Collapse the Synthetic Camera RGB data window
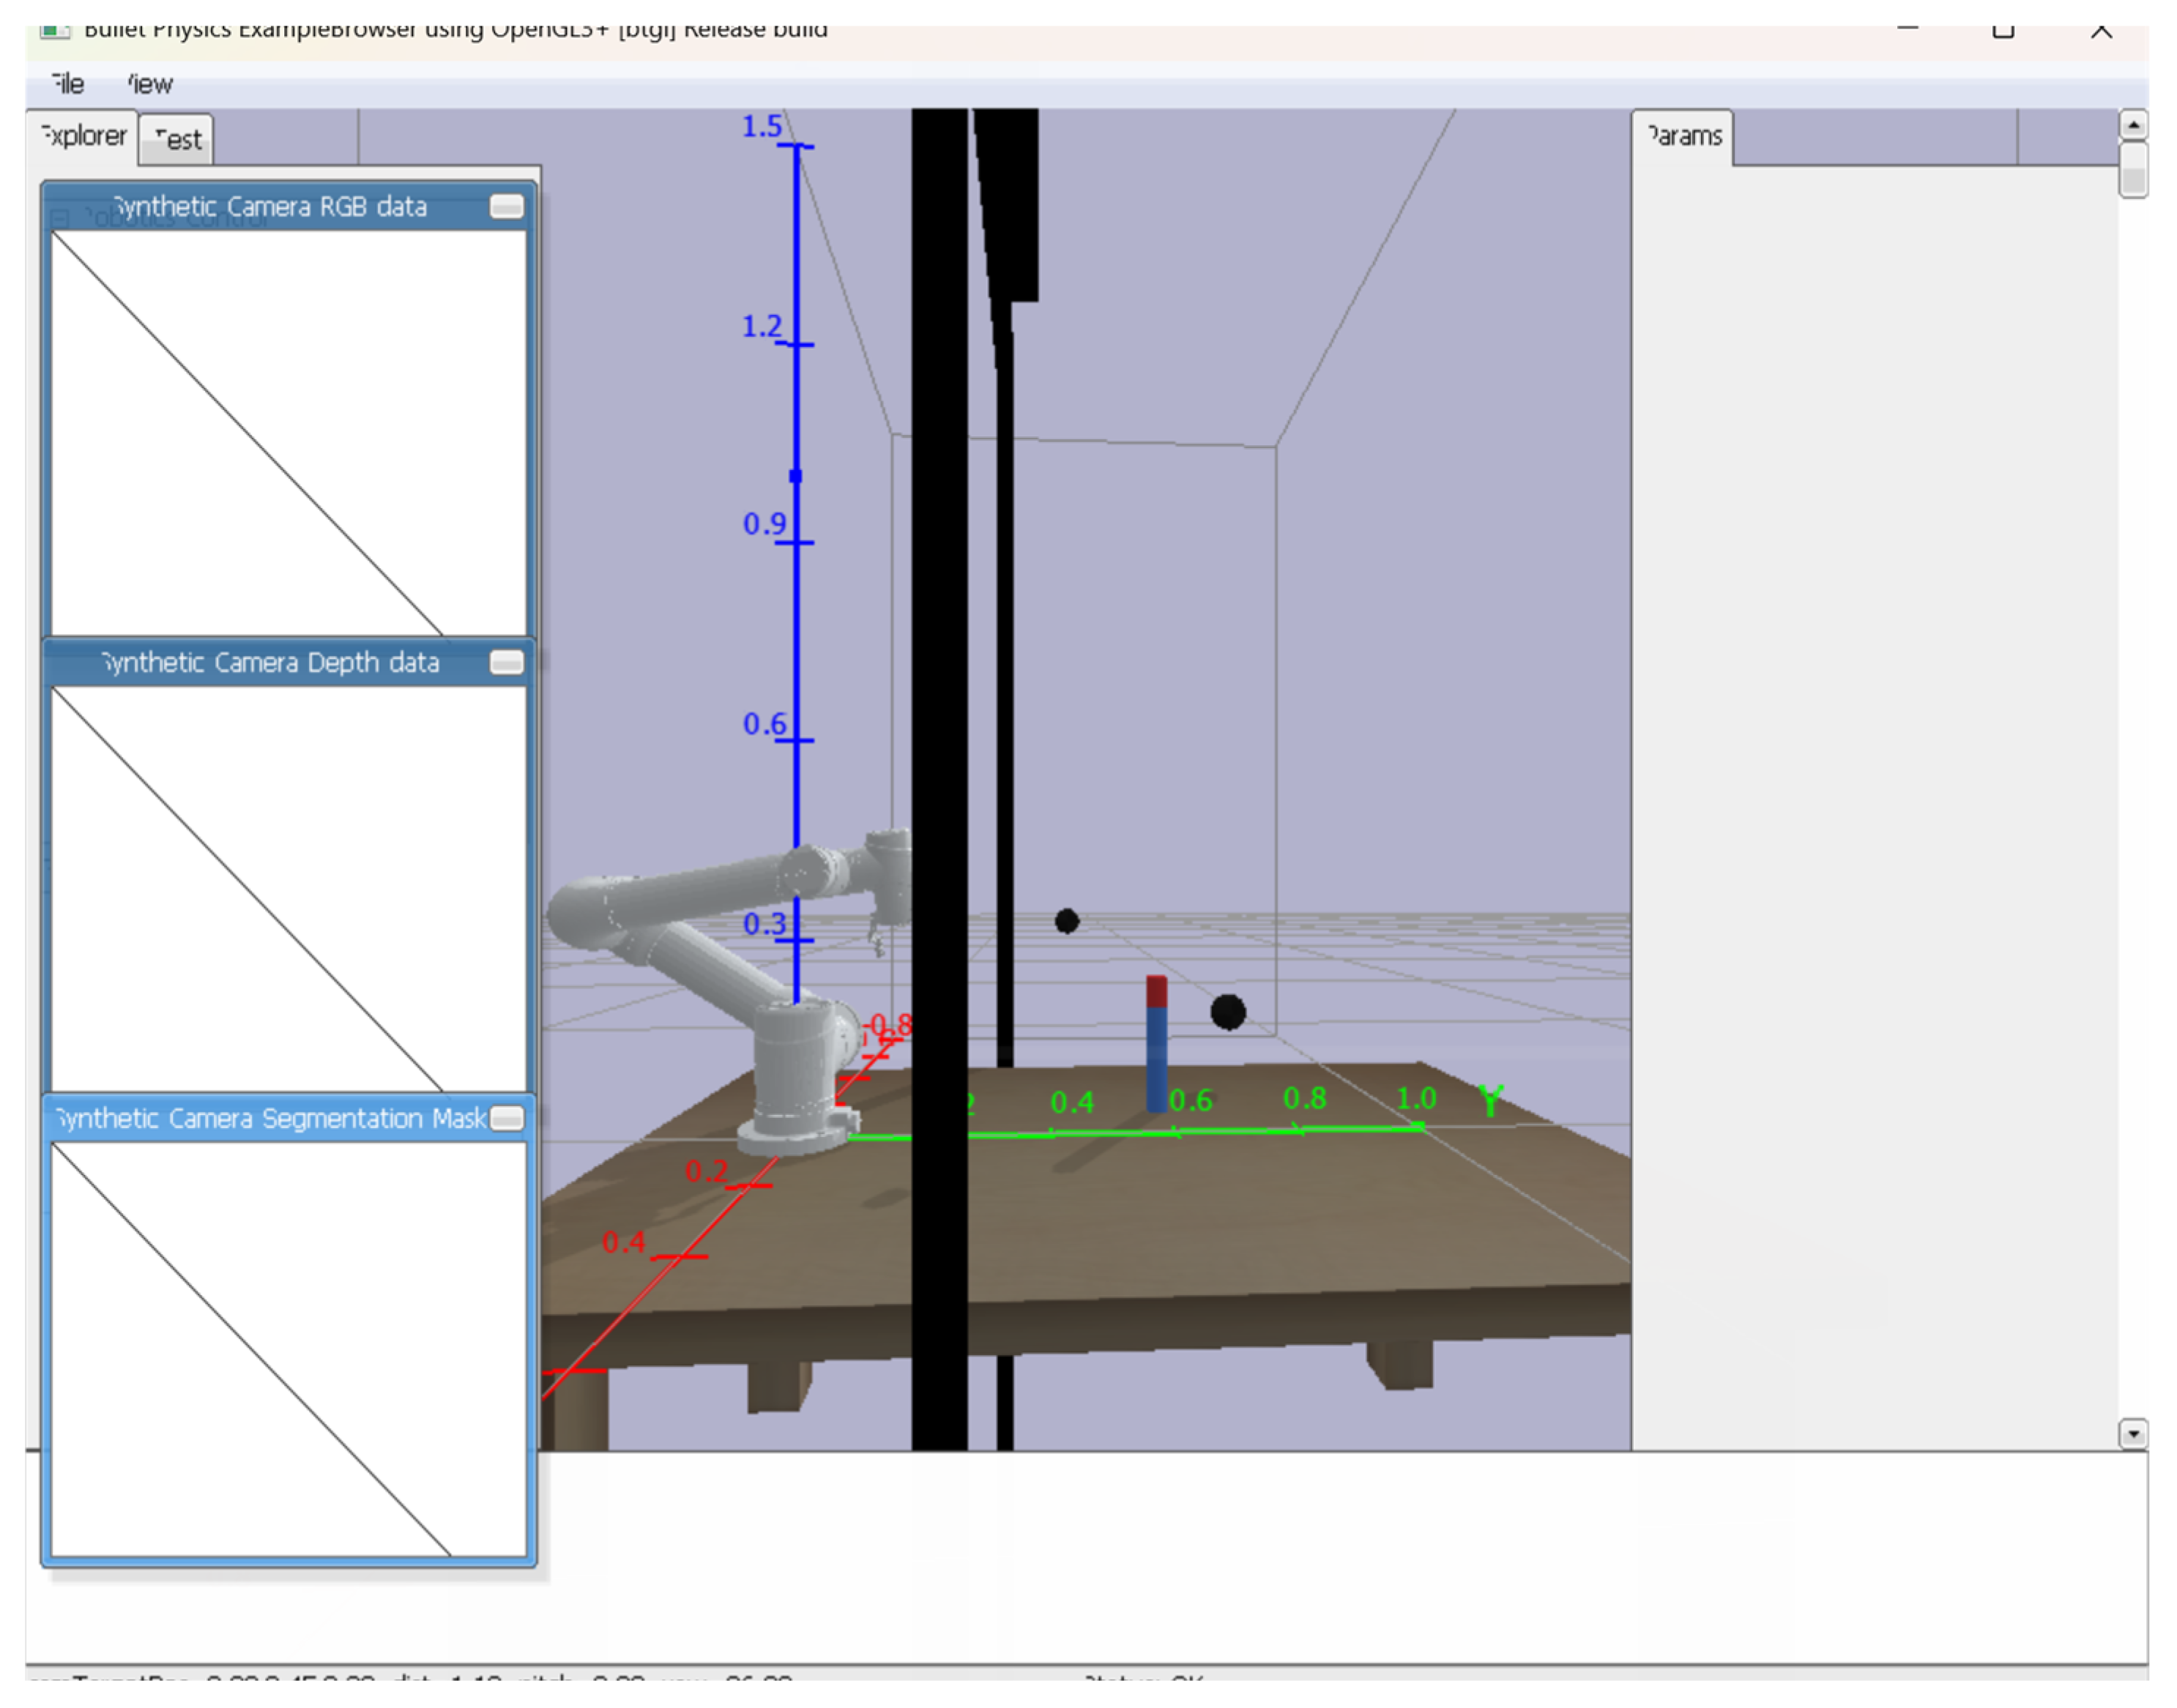Viewport: 2177px width, 1708px height. click(x=507, y=206)
